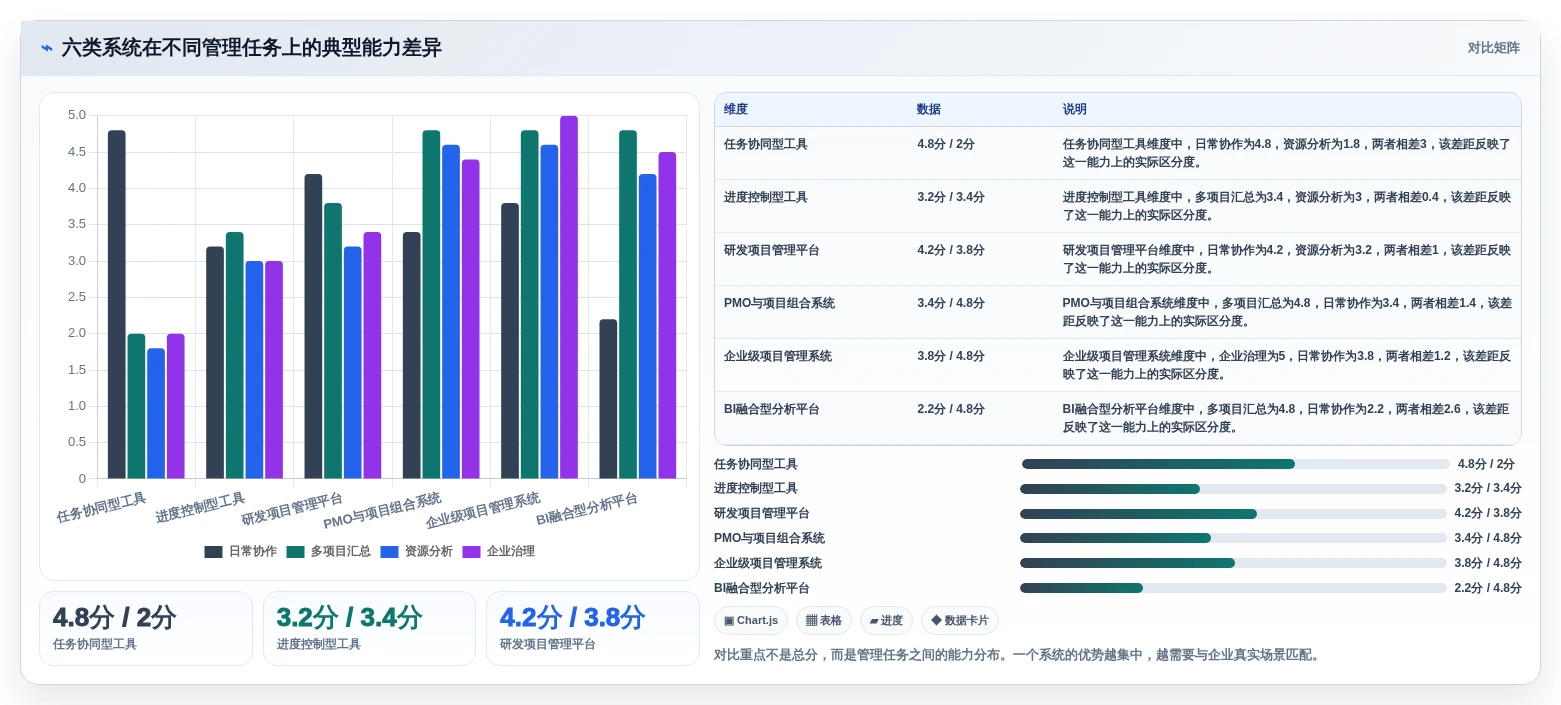Toggle the 多项目汇总 legend color box
This screenshot has height=705, width=1561.
(295, 552)
